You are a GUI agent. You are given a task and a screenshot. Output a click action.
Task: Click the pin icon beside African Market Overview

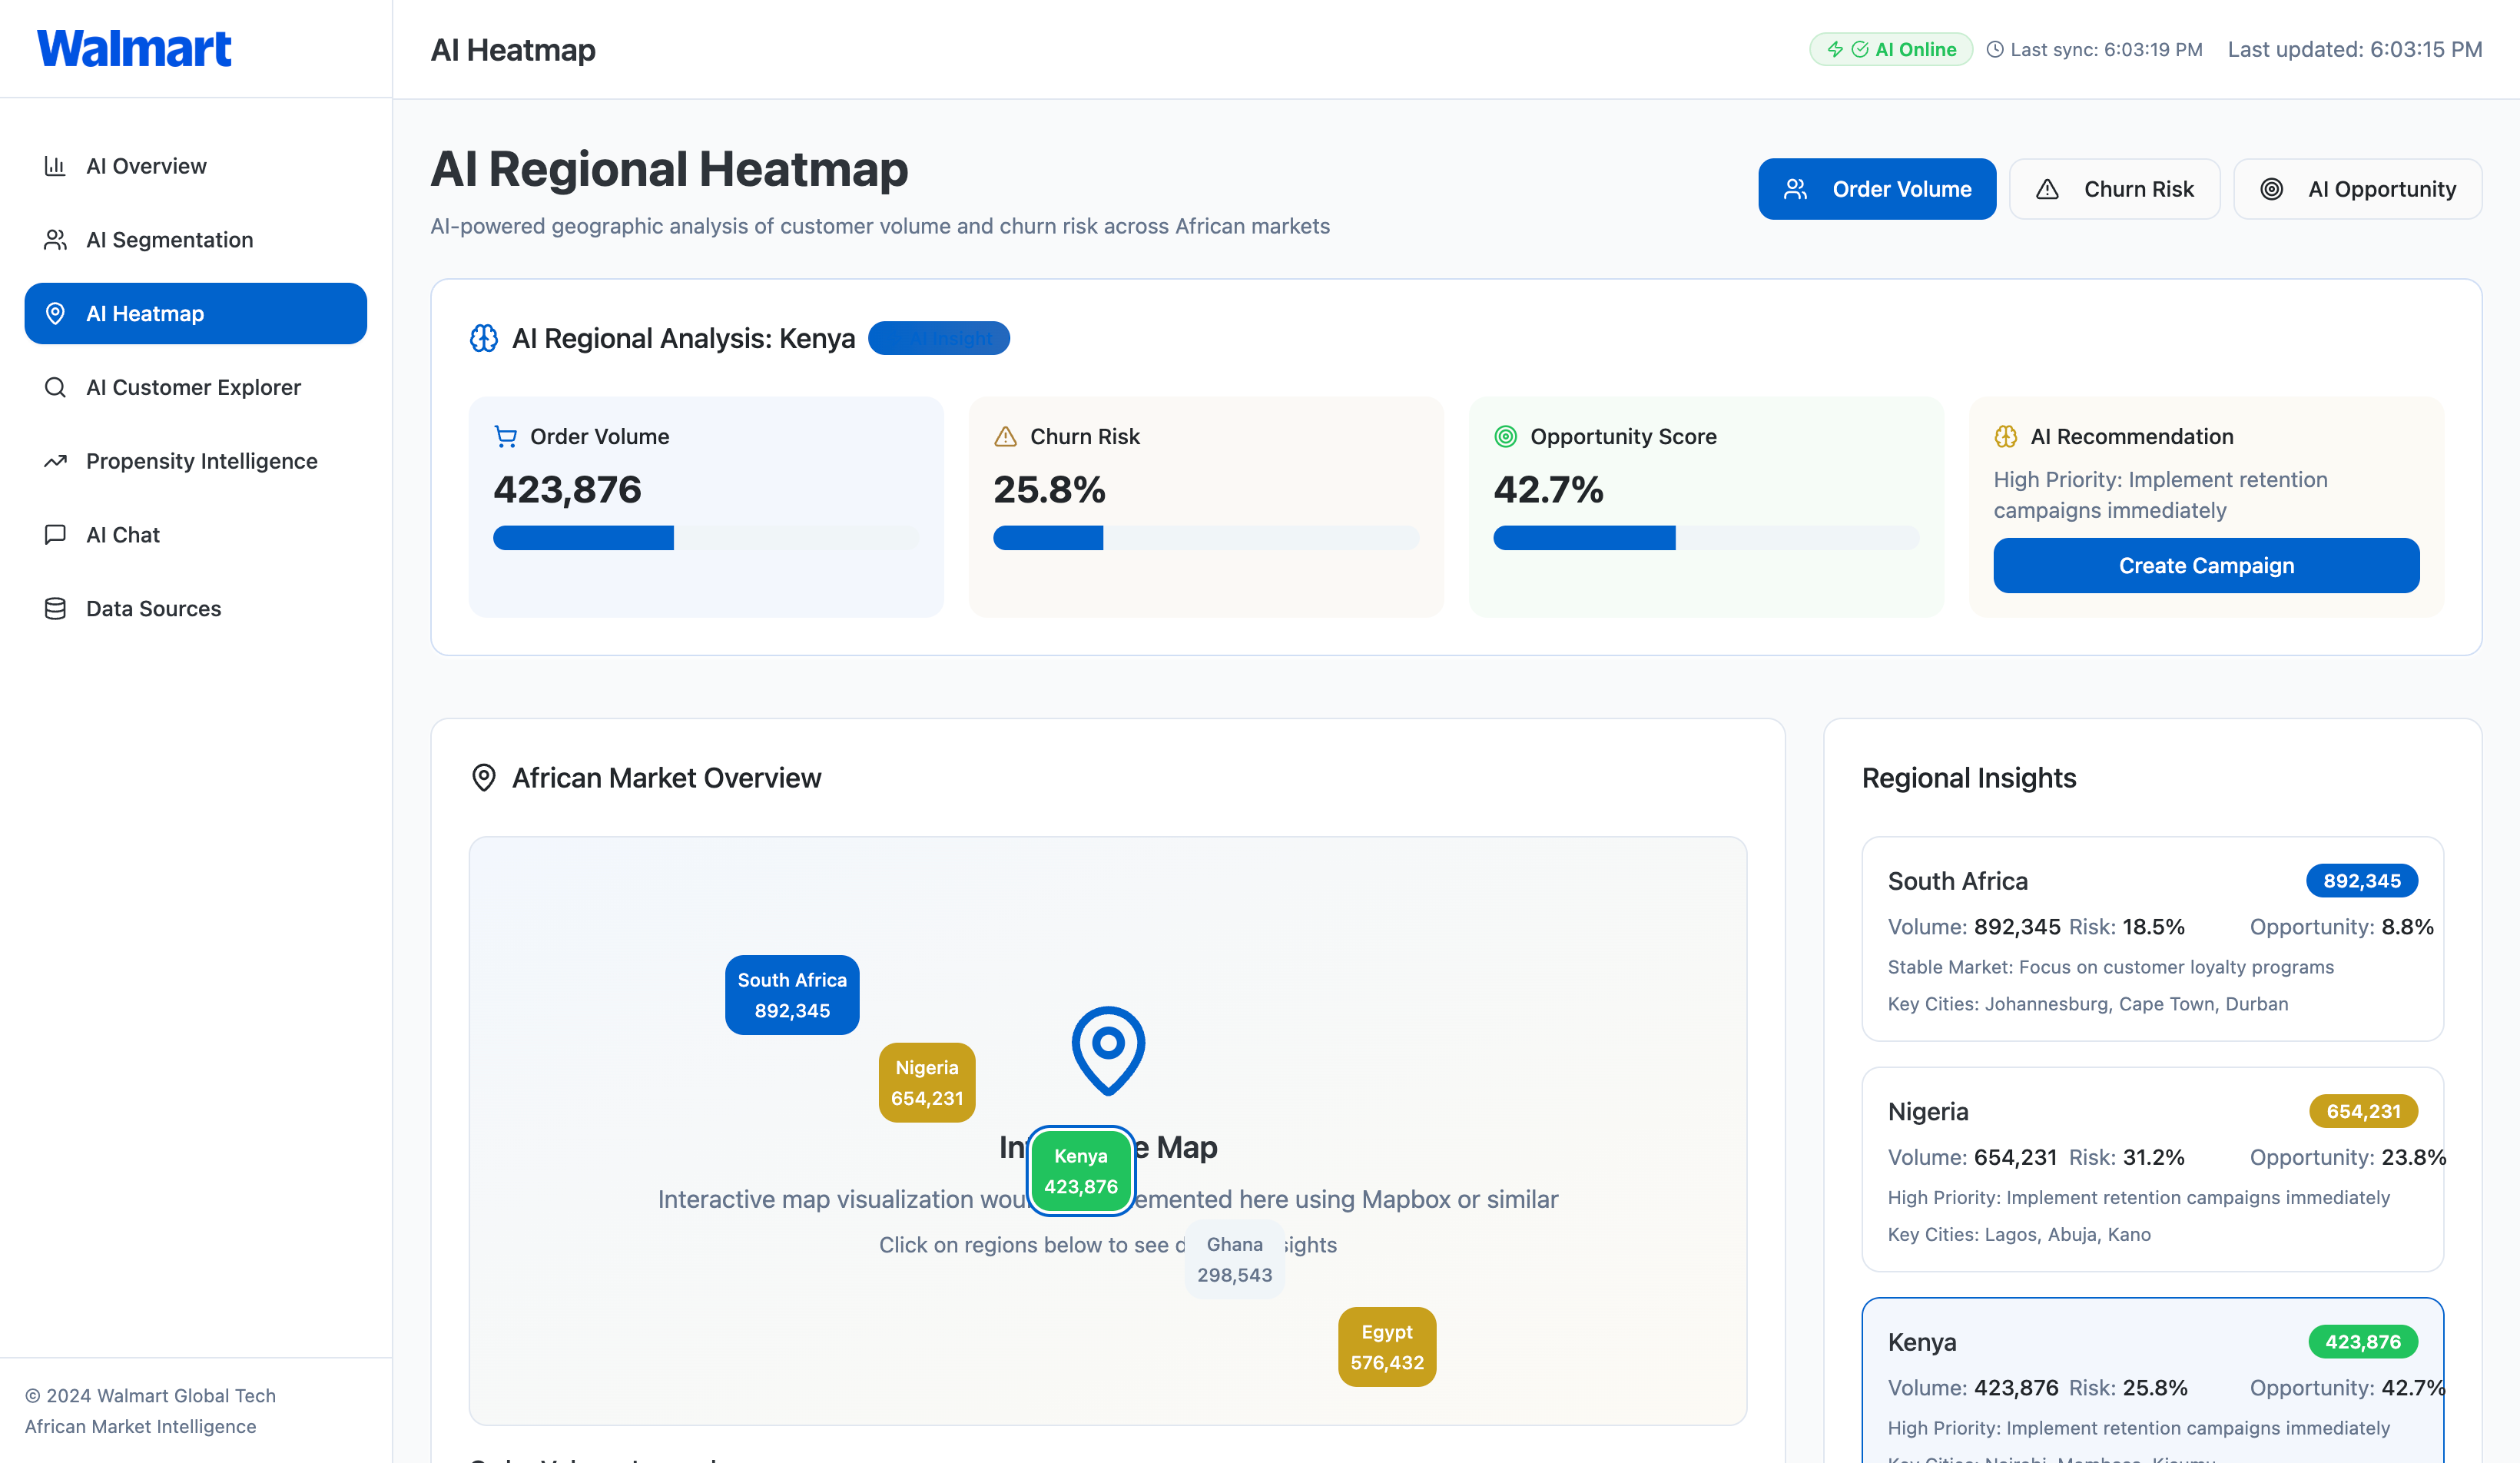484,778
